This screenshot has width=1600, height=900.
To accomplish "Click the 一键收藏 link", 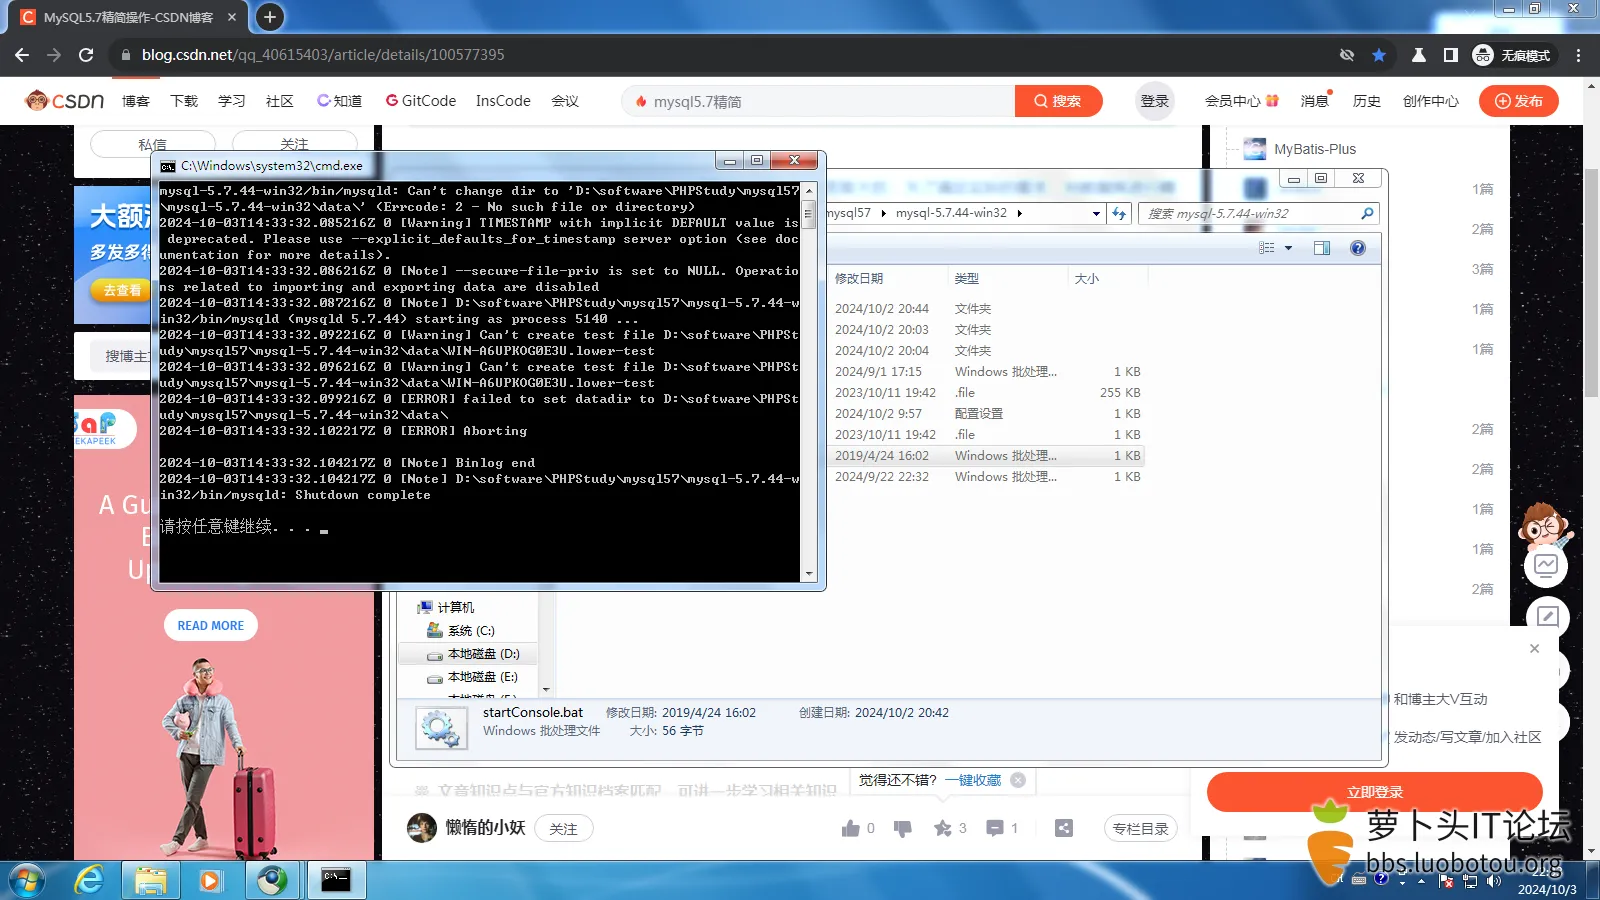I will [973, 780].
